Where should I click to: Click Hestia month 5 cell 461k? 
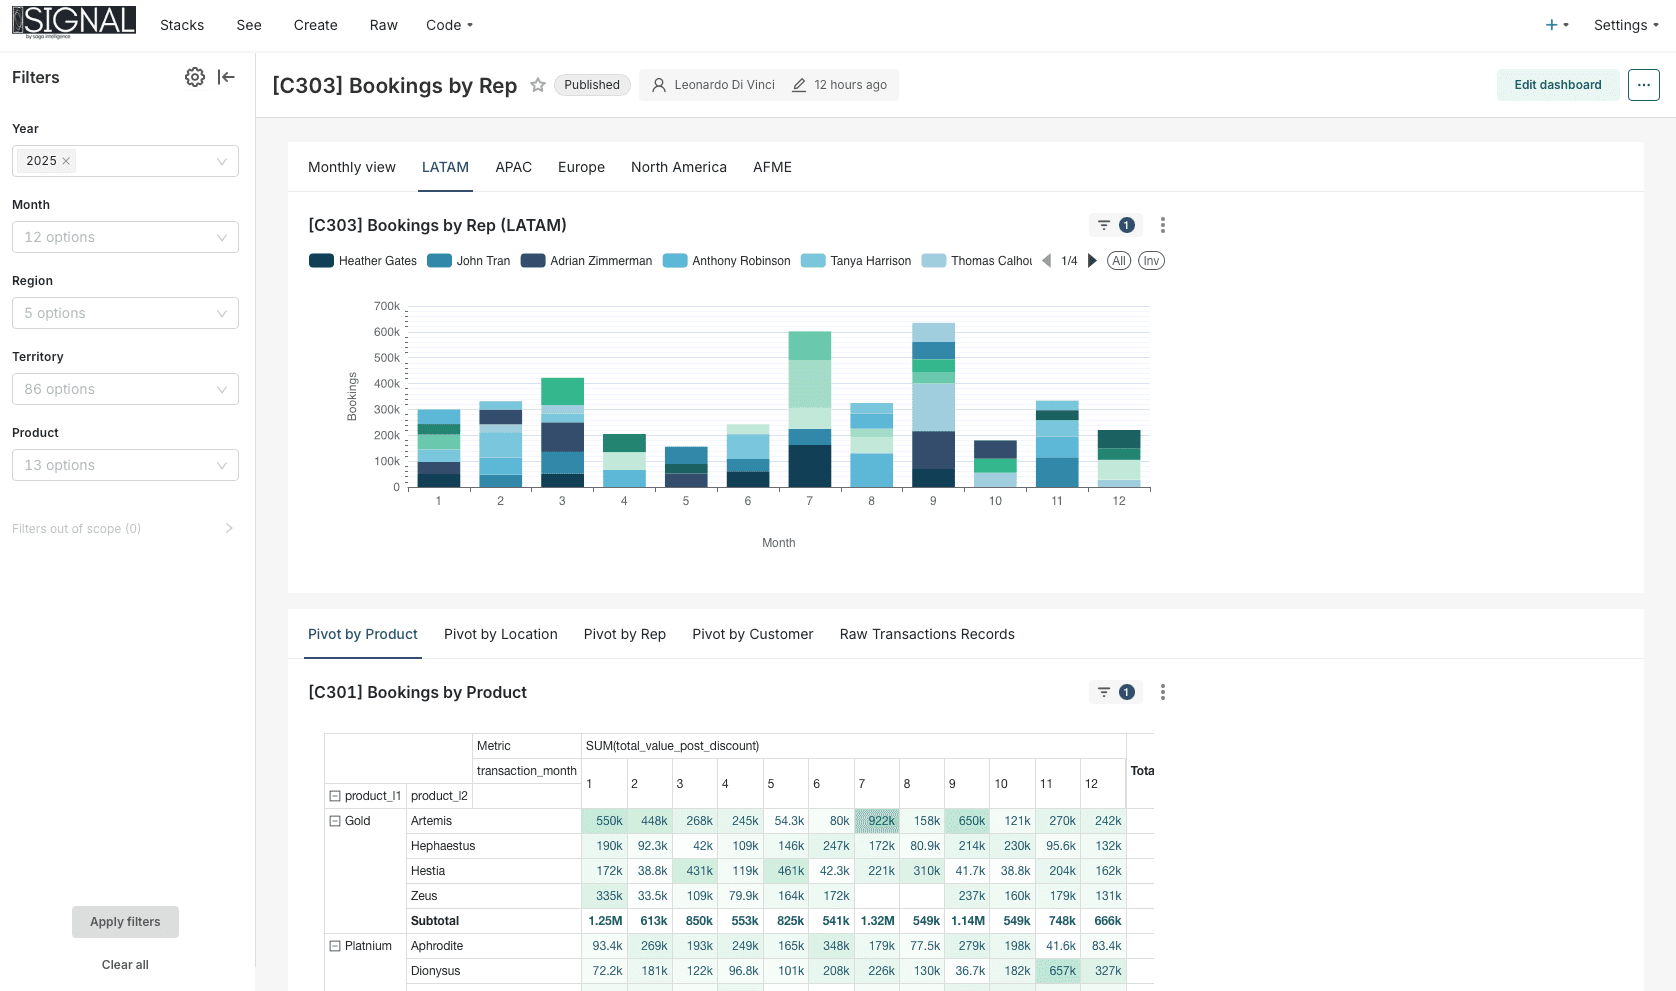coord(786,871)
